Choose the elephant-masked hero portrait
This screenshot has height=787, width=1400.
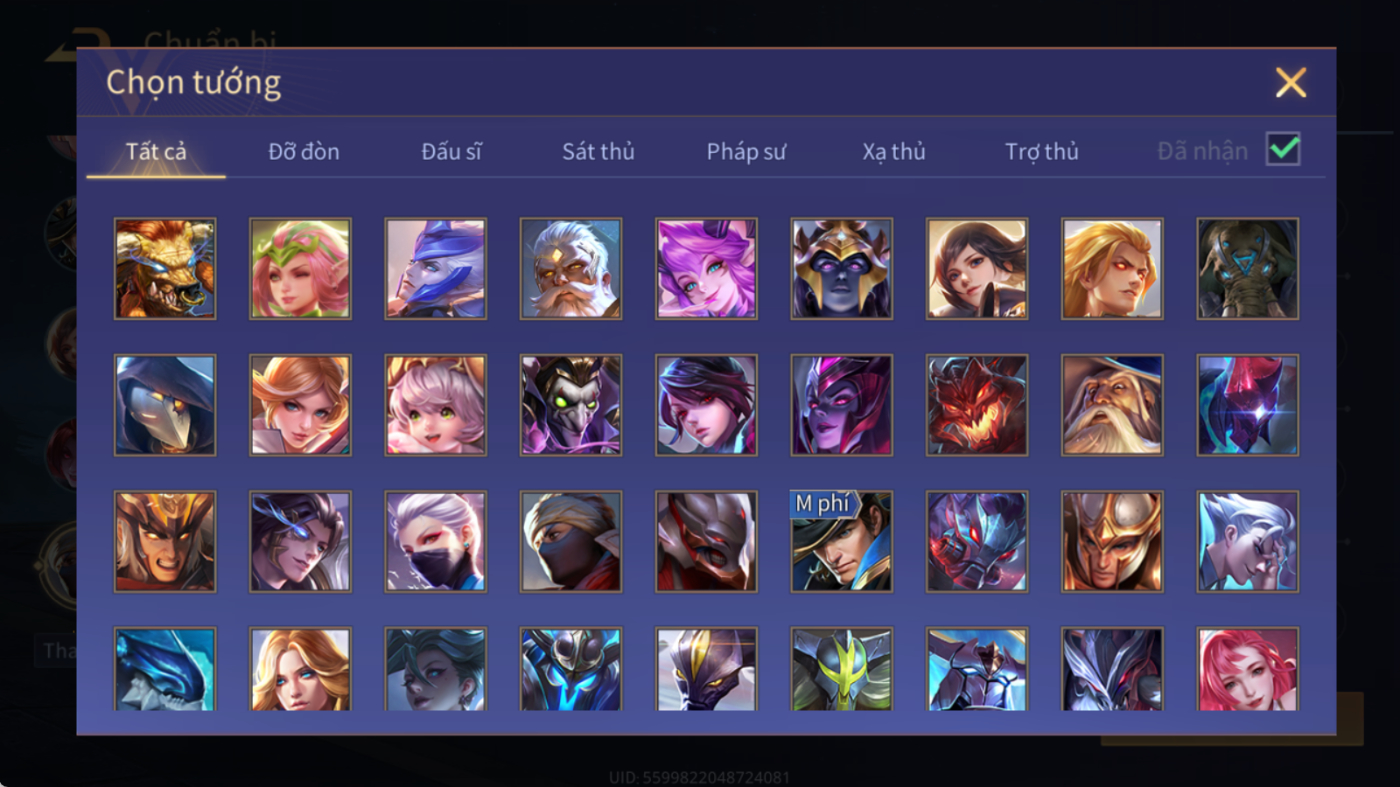click(x=1248, y=269)
